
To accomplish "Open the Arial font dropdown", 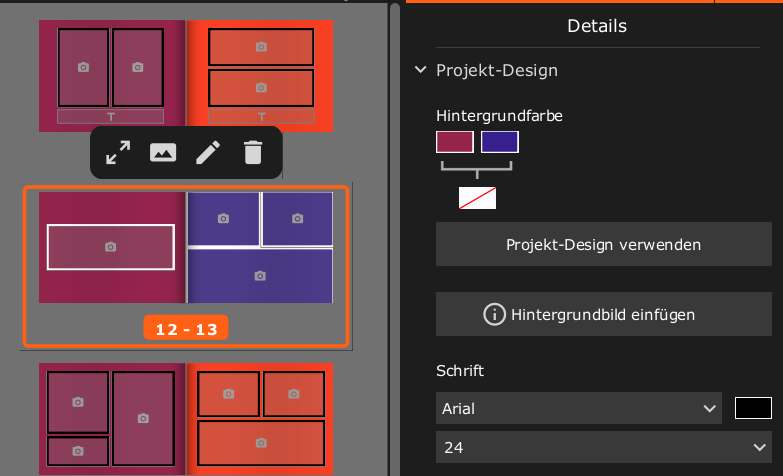I will click(x=579, y=408).
